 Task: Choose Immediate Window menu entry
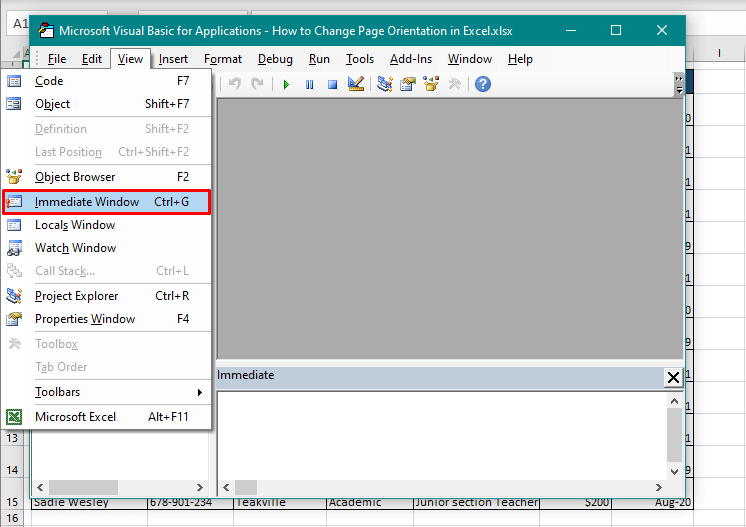[x=107, y=202]
